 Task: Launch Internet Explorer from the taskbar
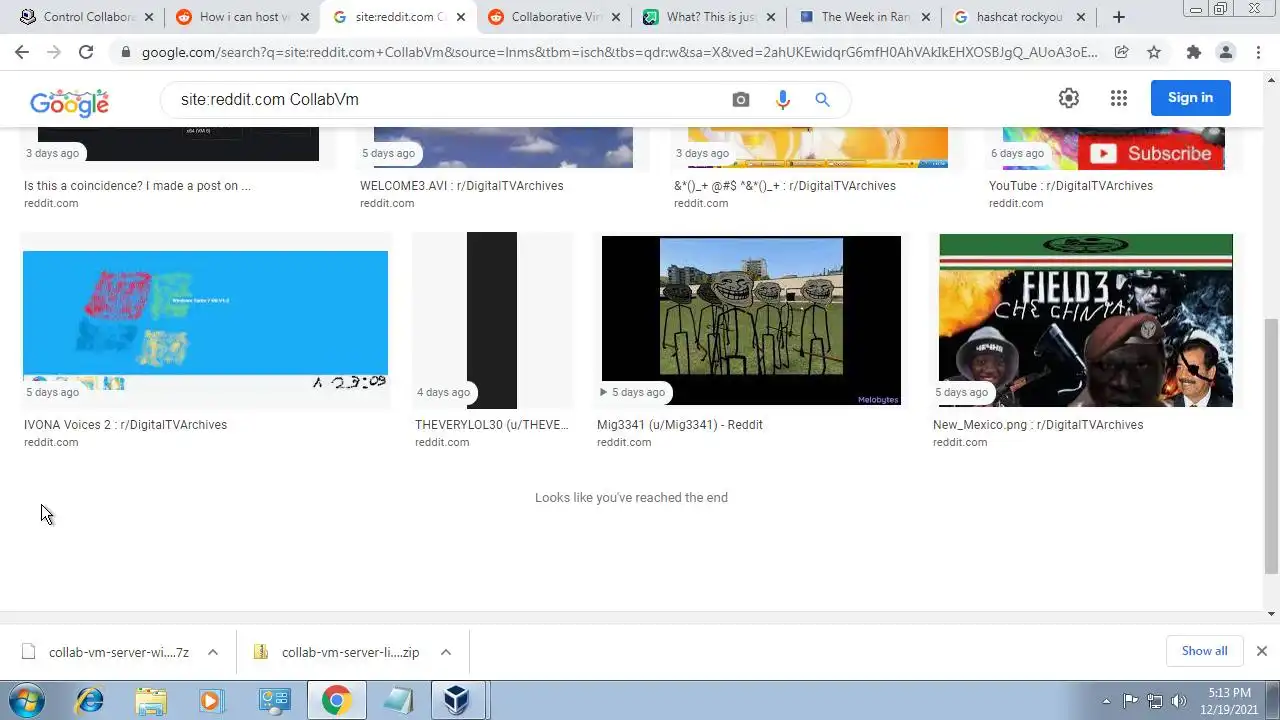90,700
